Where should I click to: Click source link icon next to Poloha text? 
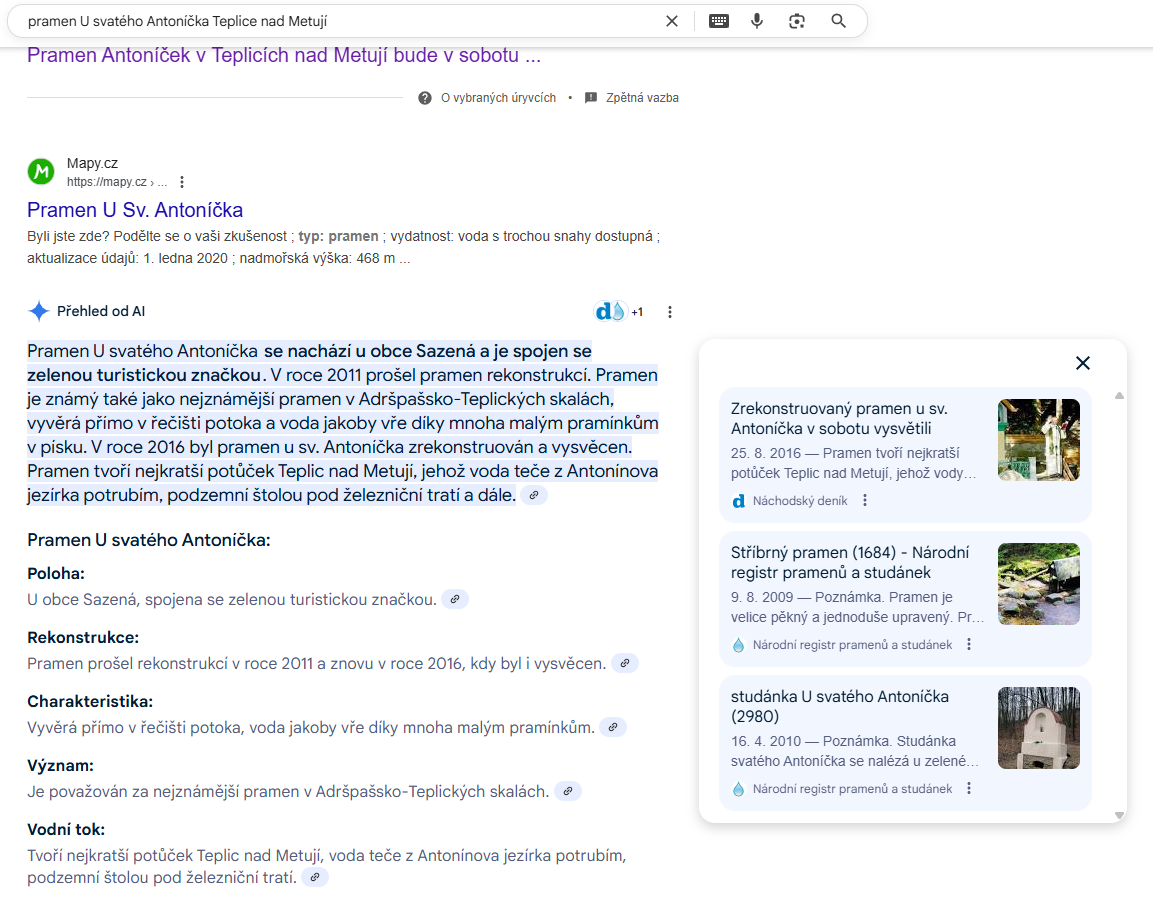coord(454,599)
